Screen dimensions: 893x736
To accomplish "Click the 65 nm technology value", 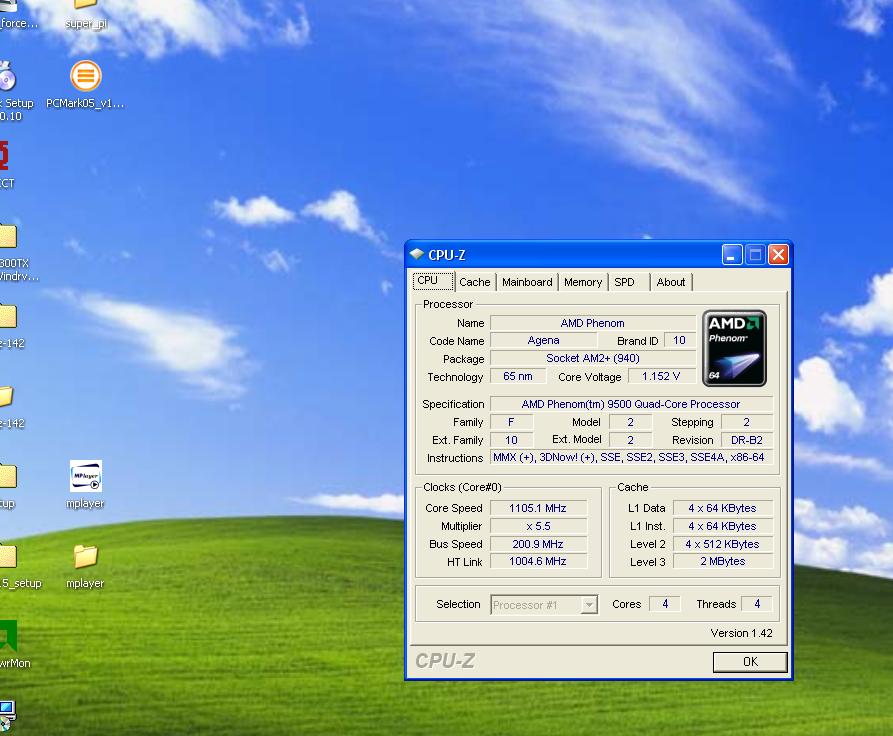I will click(x=518, y=377).
